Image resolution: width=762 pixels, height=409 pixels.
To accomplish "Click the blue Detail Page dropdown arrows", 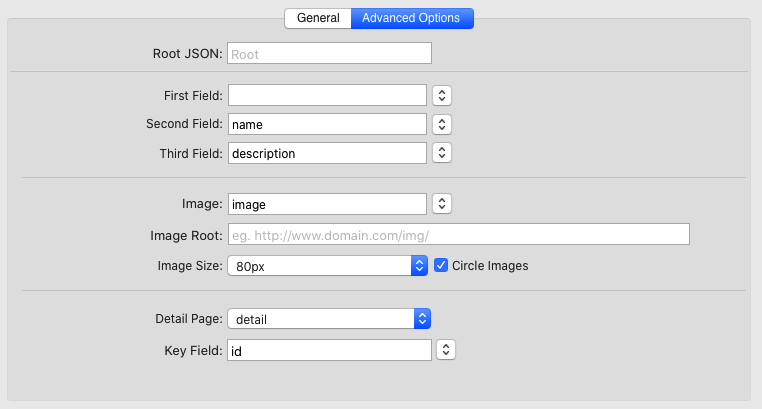I will pyautogui.click(x=422, y=319).
